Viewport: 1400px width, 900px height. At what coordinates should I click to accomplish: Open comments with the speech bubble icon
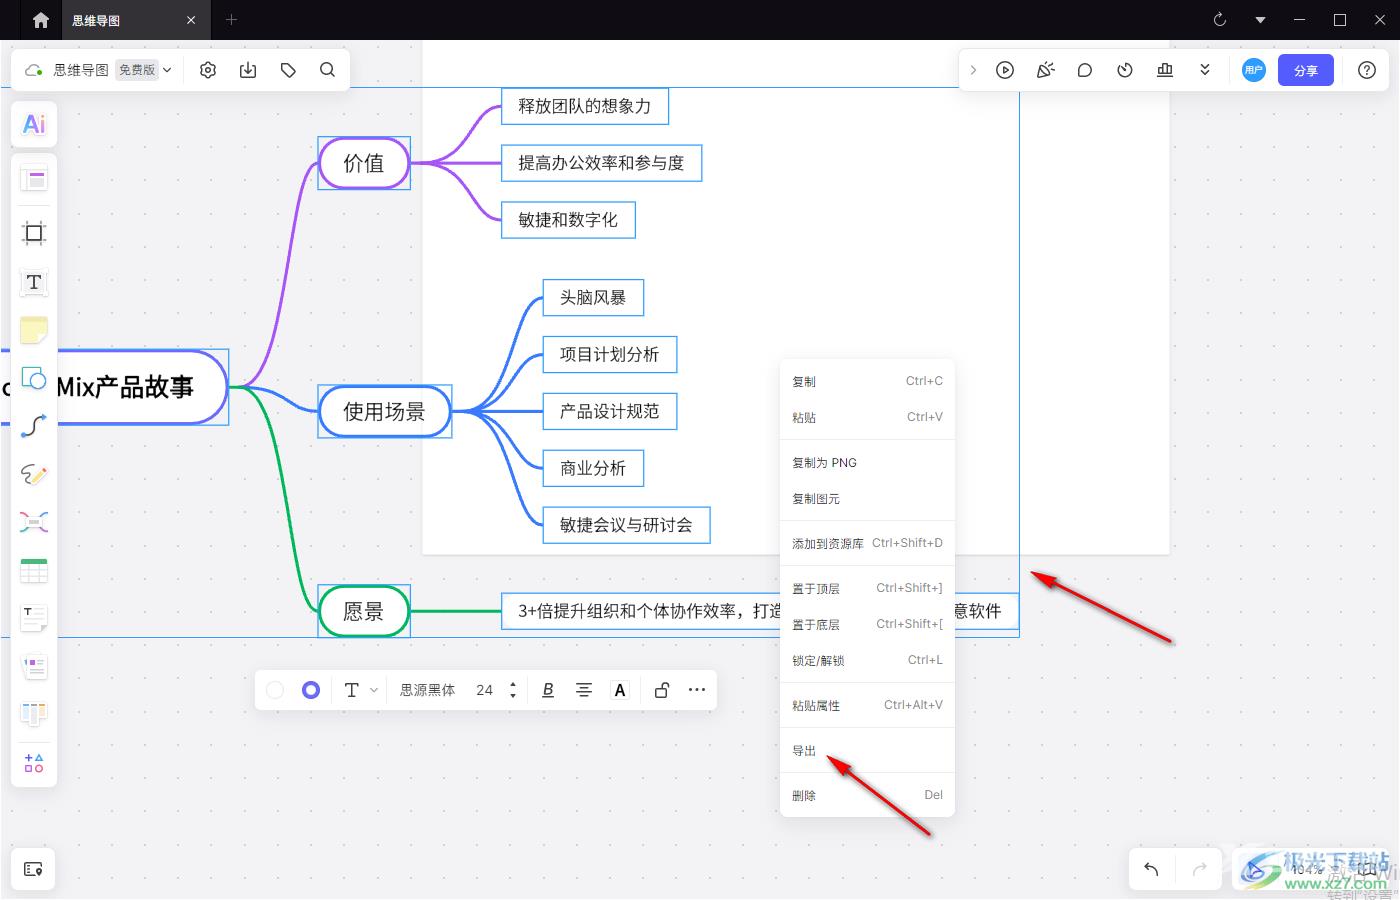coord(1085,70)
